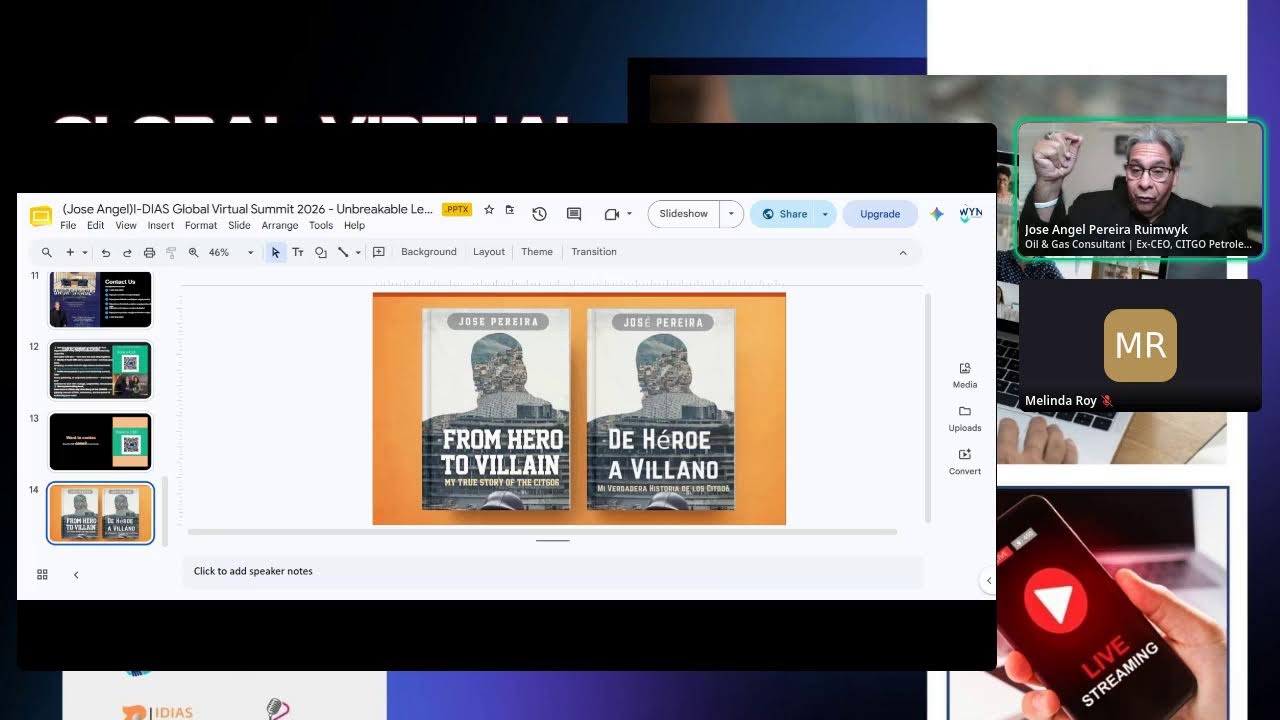Open the Media side panel
1280x720 pixels.
pyautogui.click(x=965, y=375)
